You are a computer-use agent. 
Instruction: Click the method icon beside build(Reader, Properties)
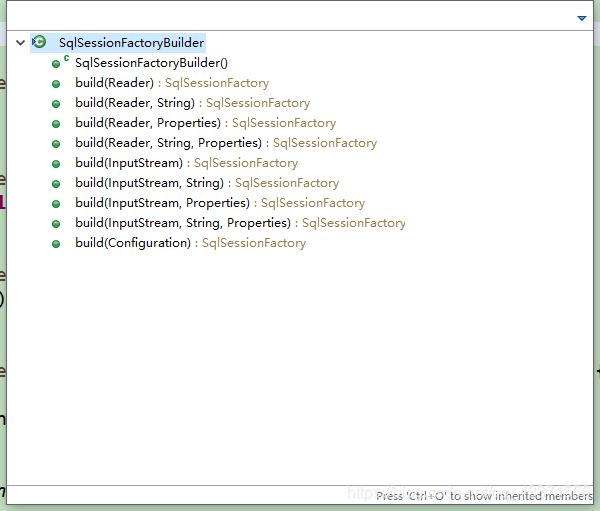click(56, 124)
